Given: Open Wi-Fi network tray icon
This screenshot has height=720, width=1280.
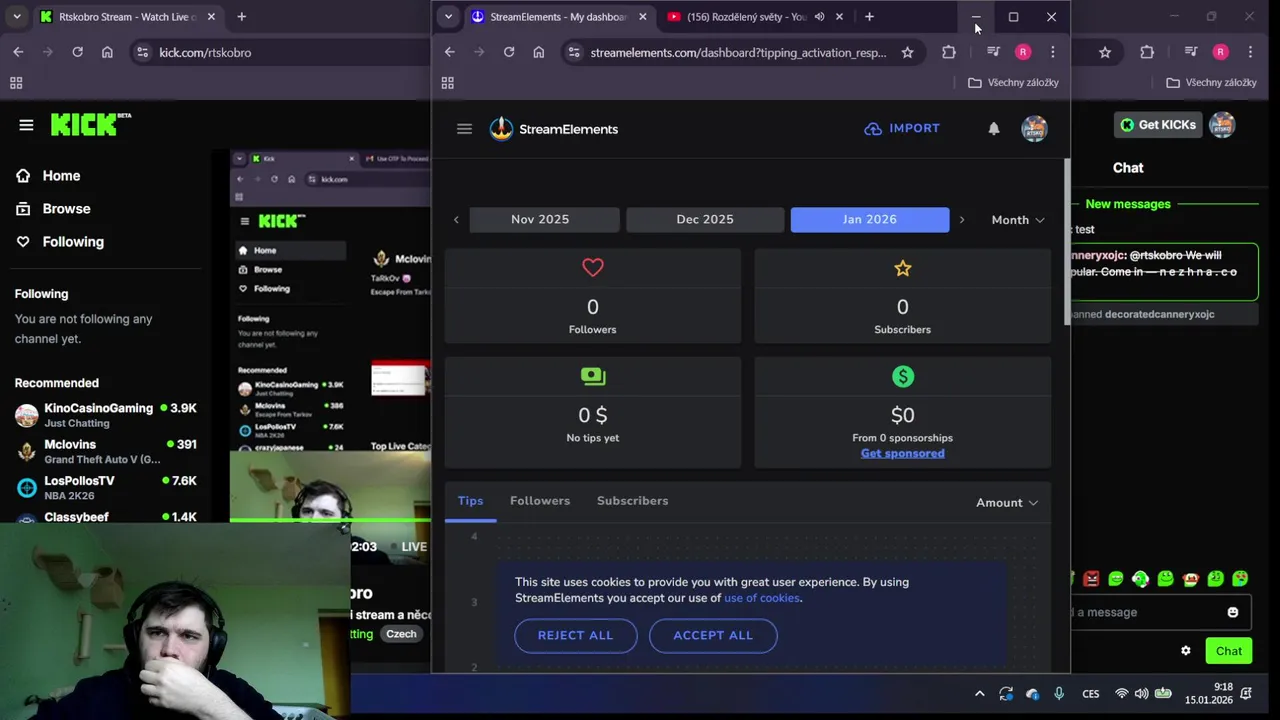Looking at the screenshot, I should tap(1122, 694).
